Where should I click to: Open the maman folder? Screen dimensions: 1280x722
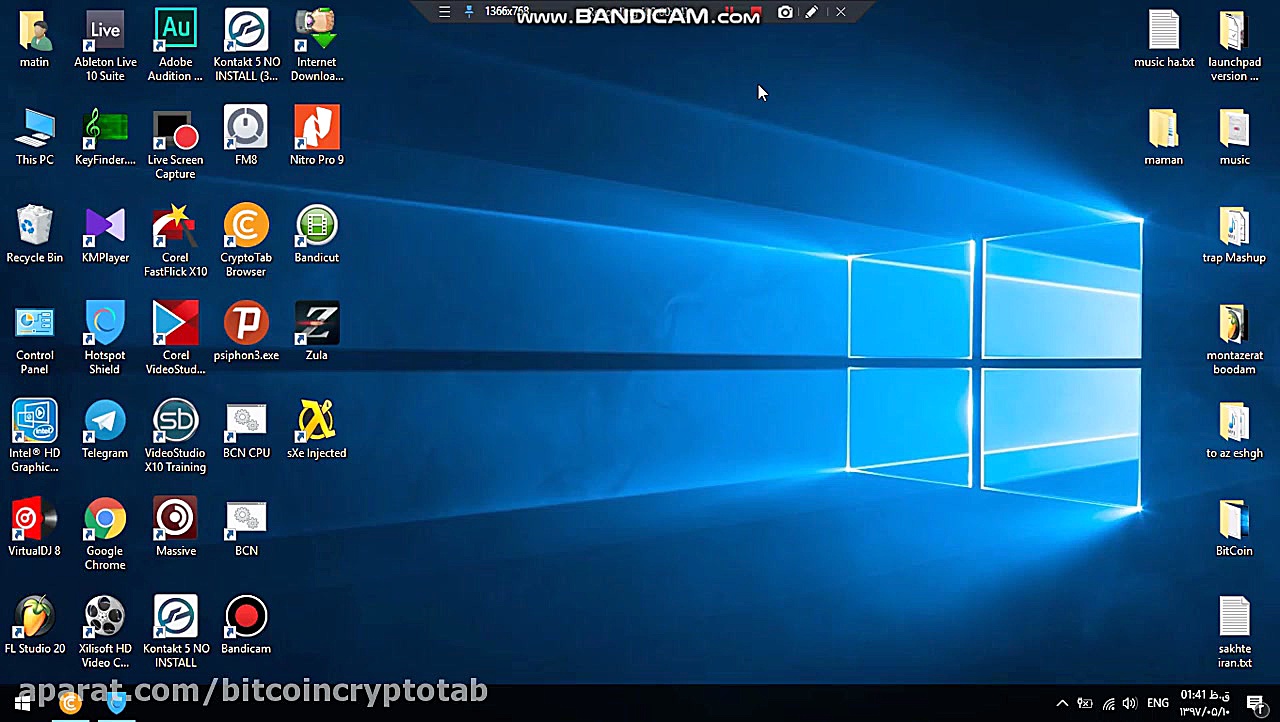(x=1164, y=128)
